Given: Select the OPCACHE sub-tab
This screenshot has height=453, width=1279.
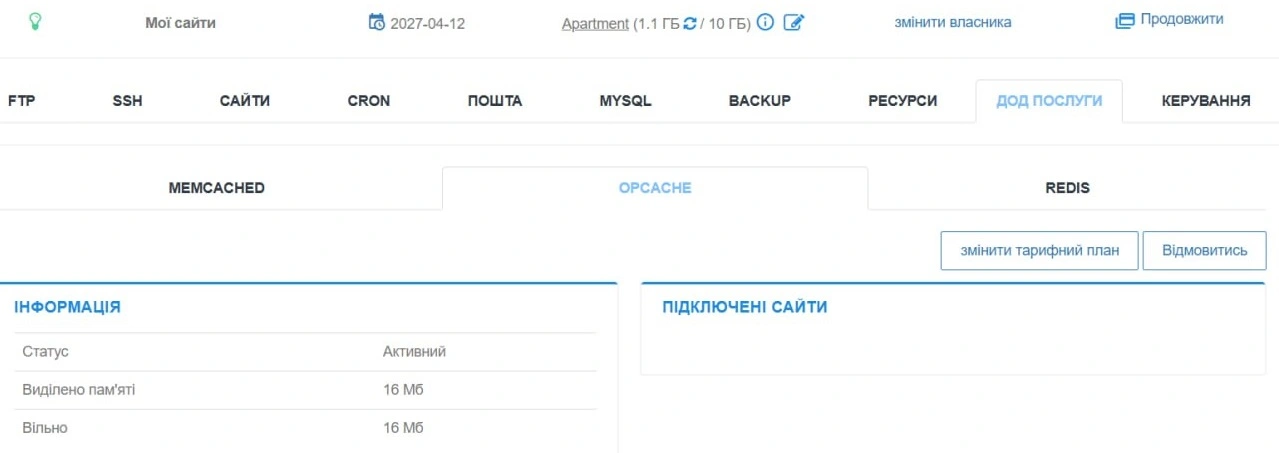Looking at the screenshot, I should pyautogui.click(x=655, y=188).
